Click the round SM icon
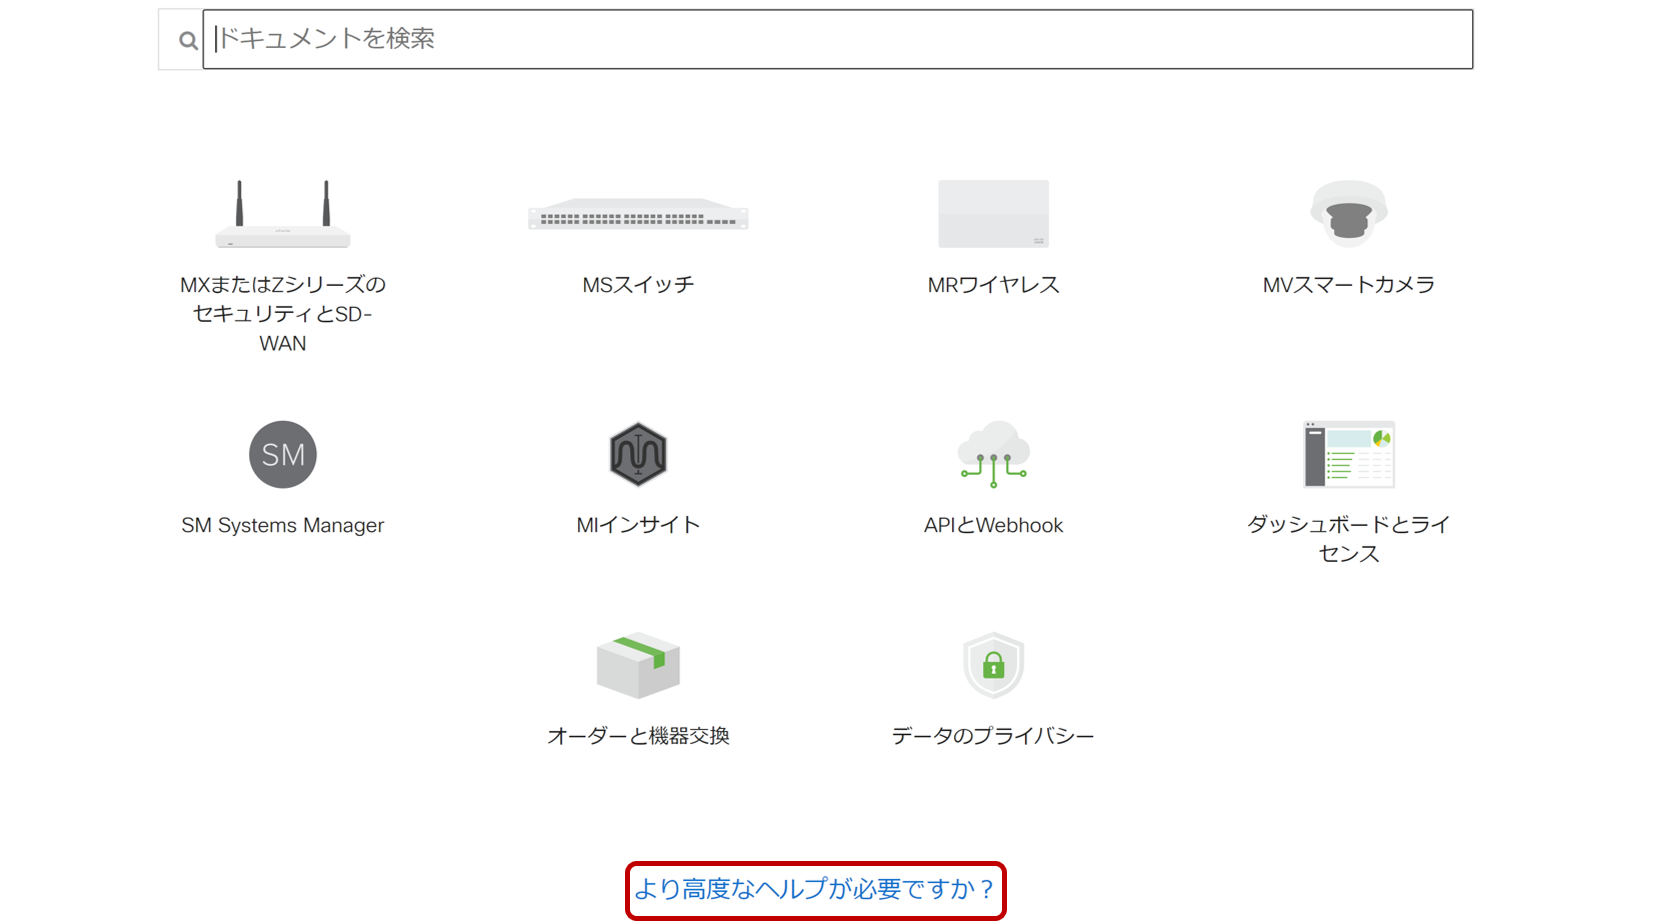The width and height of the screenshot is (1654, 921). click(283, 455)
